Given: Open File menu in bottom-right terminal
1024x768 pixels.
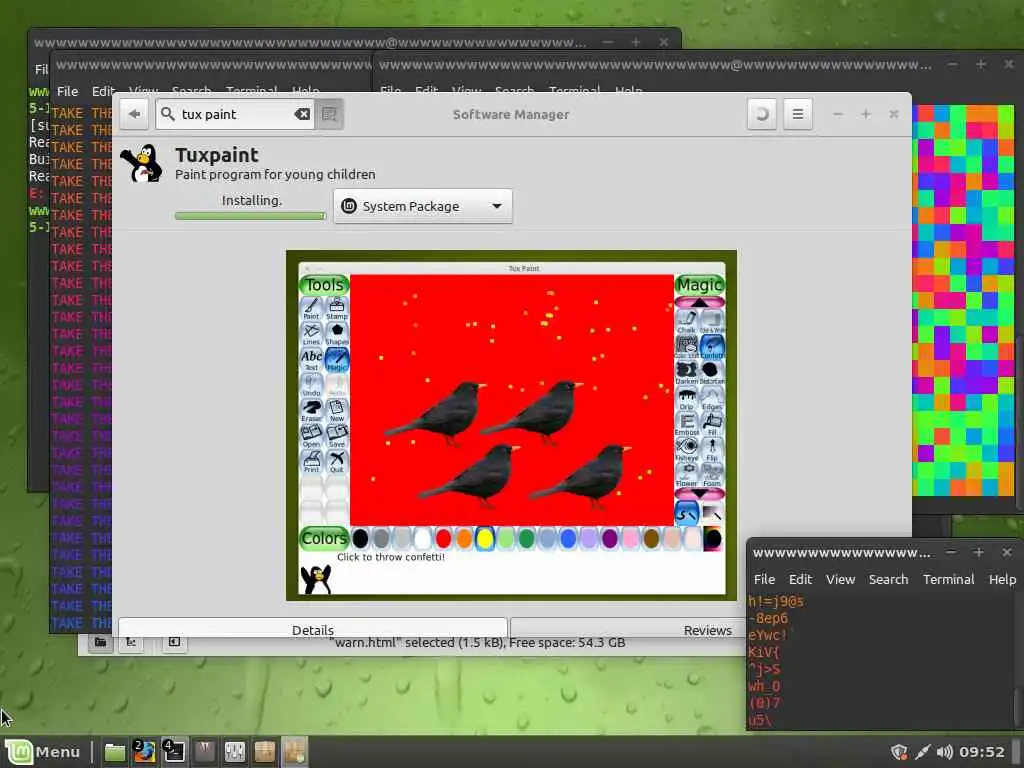Looking at the screenshot, I should 764,579.
